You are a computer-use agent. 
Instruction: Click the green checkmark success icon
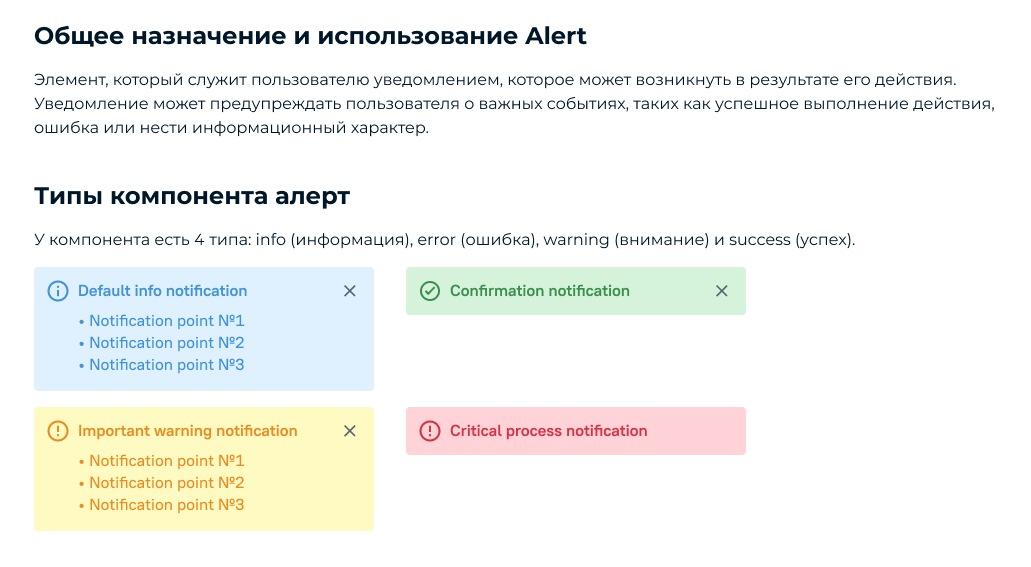click(x=430, y=291)
